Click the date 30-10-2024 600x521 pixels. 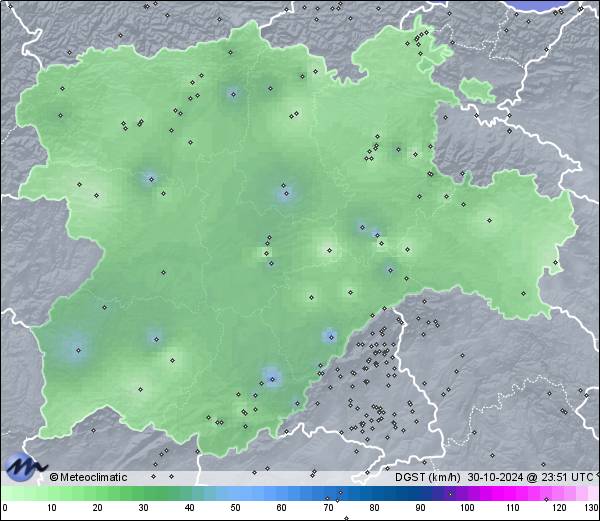tap(495, 477)
